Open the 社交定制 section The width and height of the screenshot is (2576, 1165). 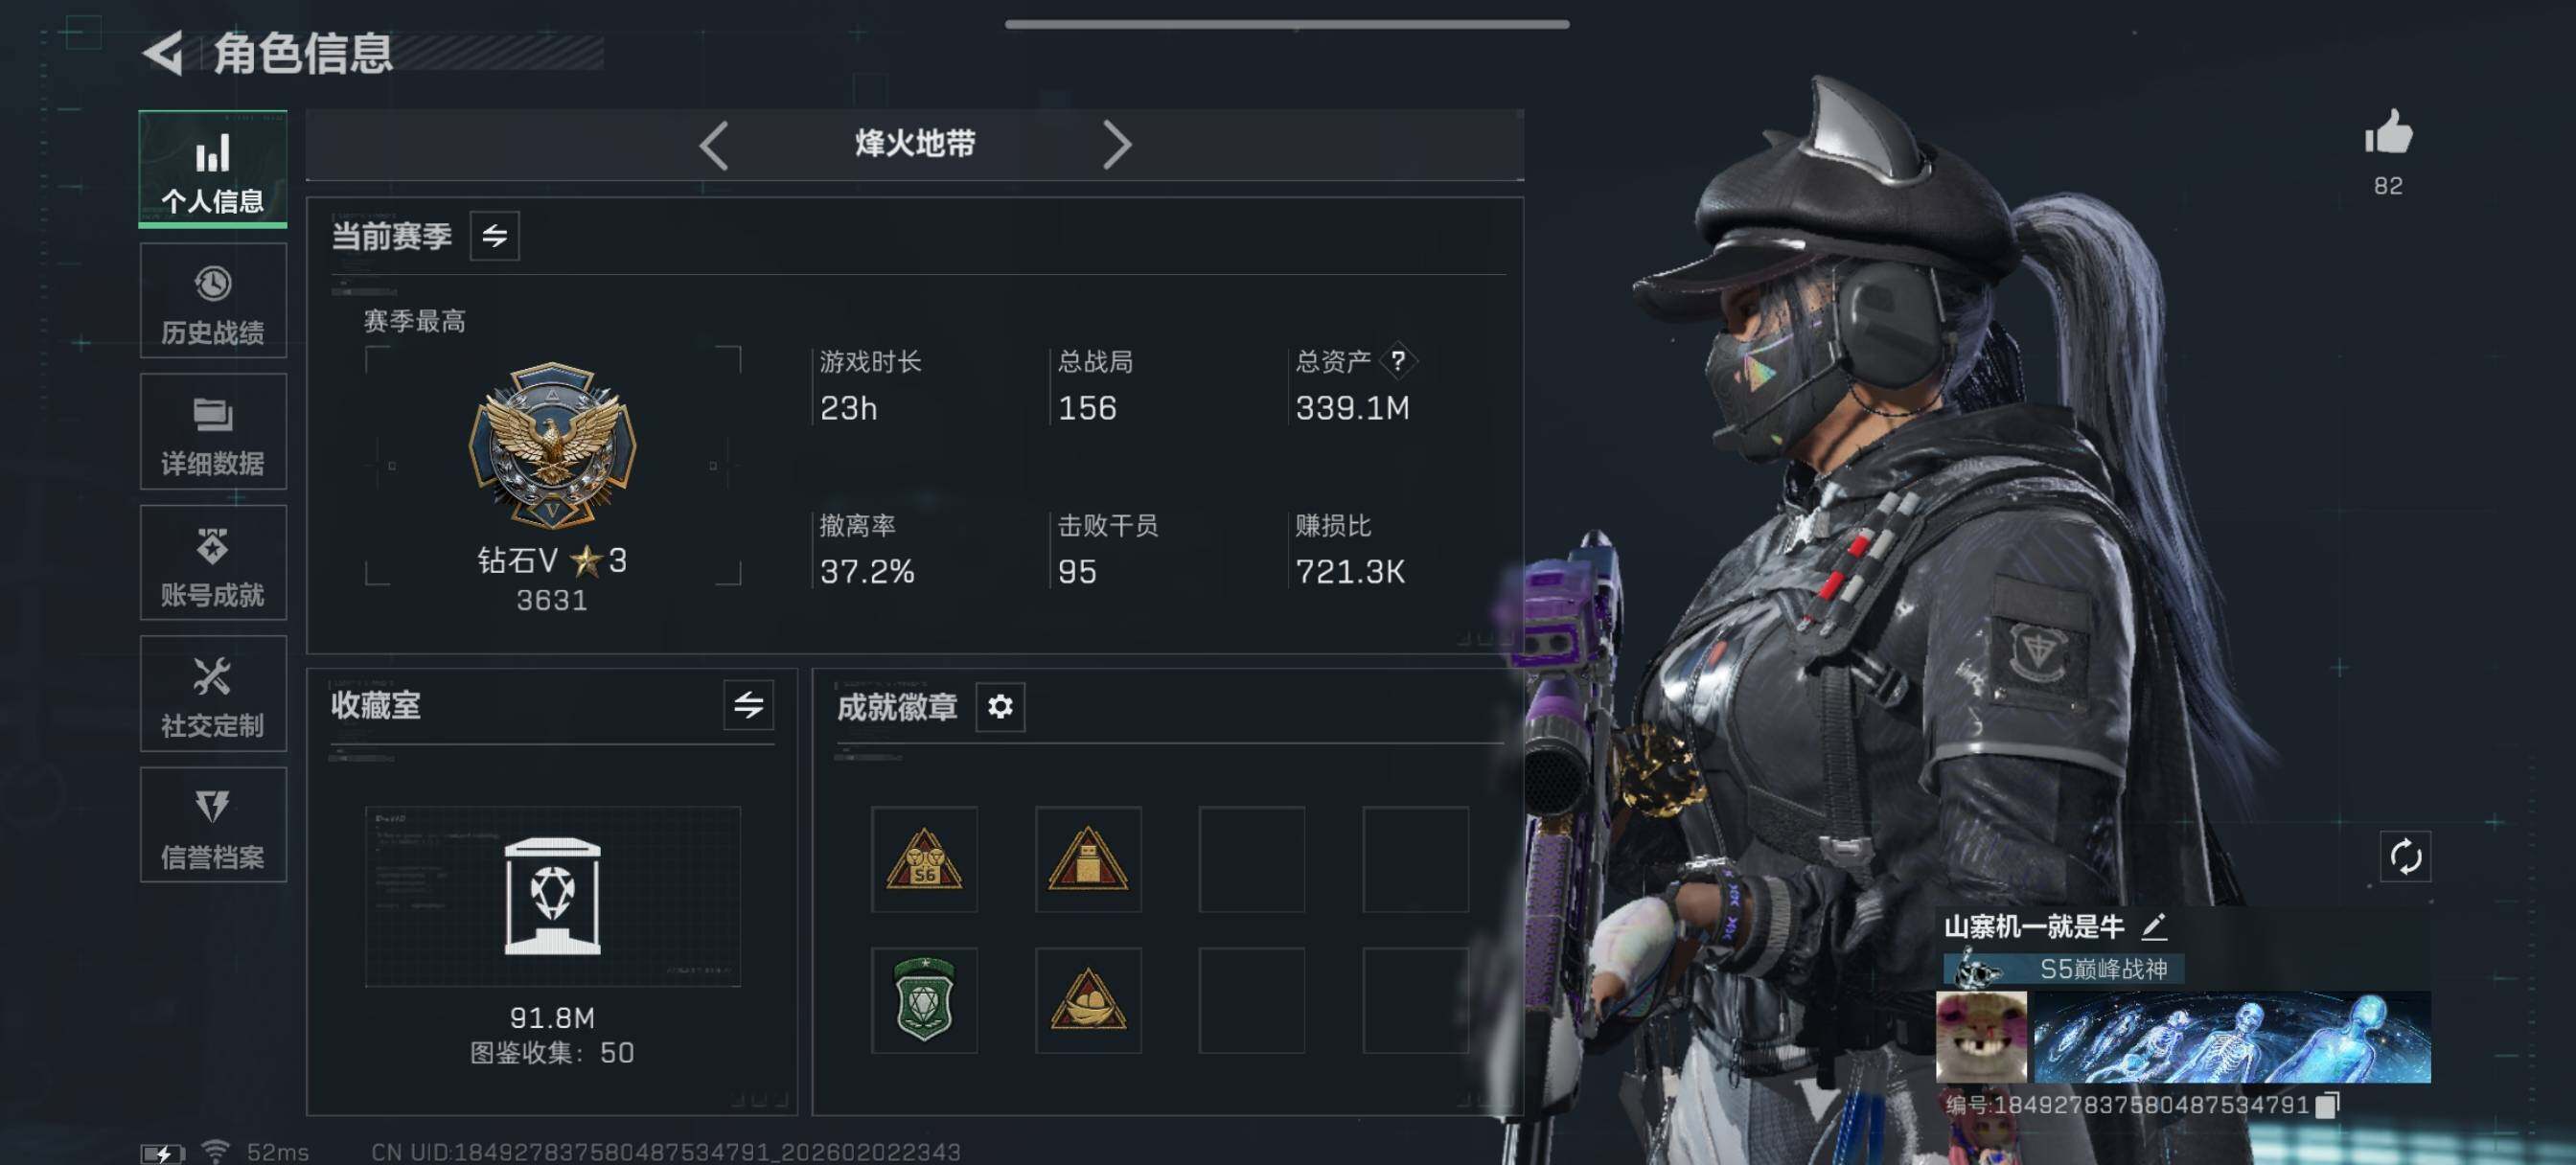tap(213, 694)
